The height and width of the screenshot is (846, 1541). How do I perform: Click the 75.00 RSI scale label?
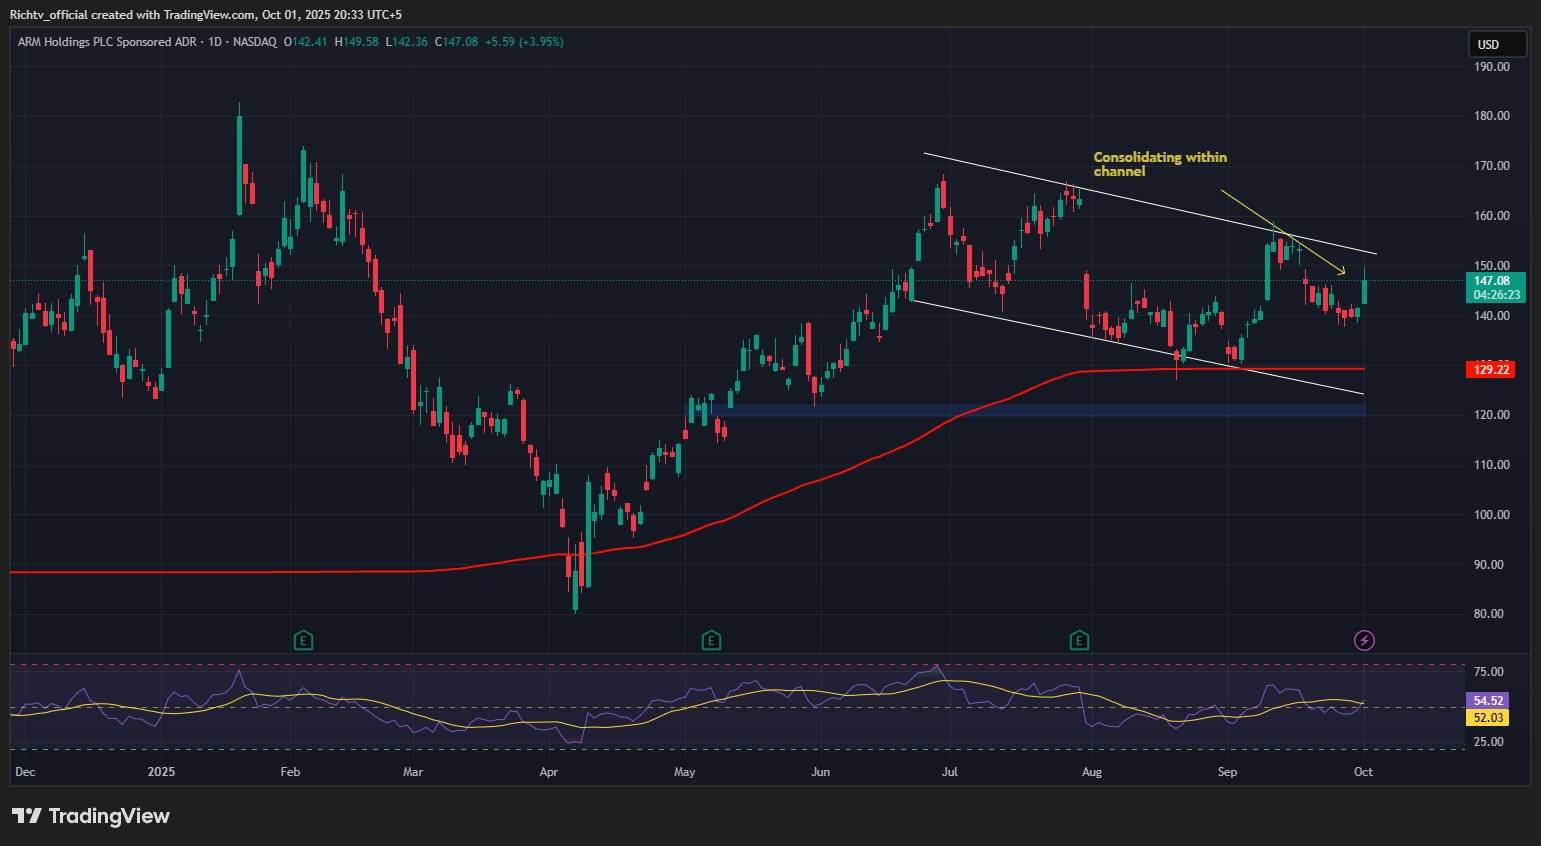click(1488, 672)
